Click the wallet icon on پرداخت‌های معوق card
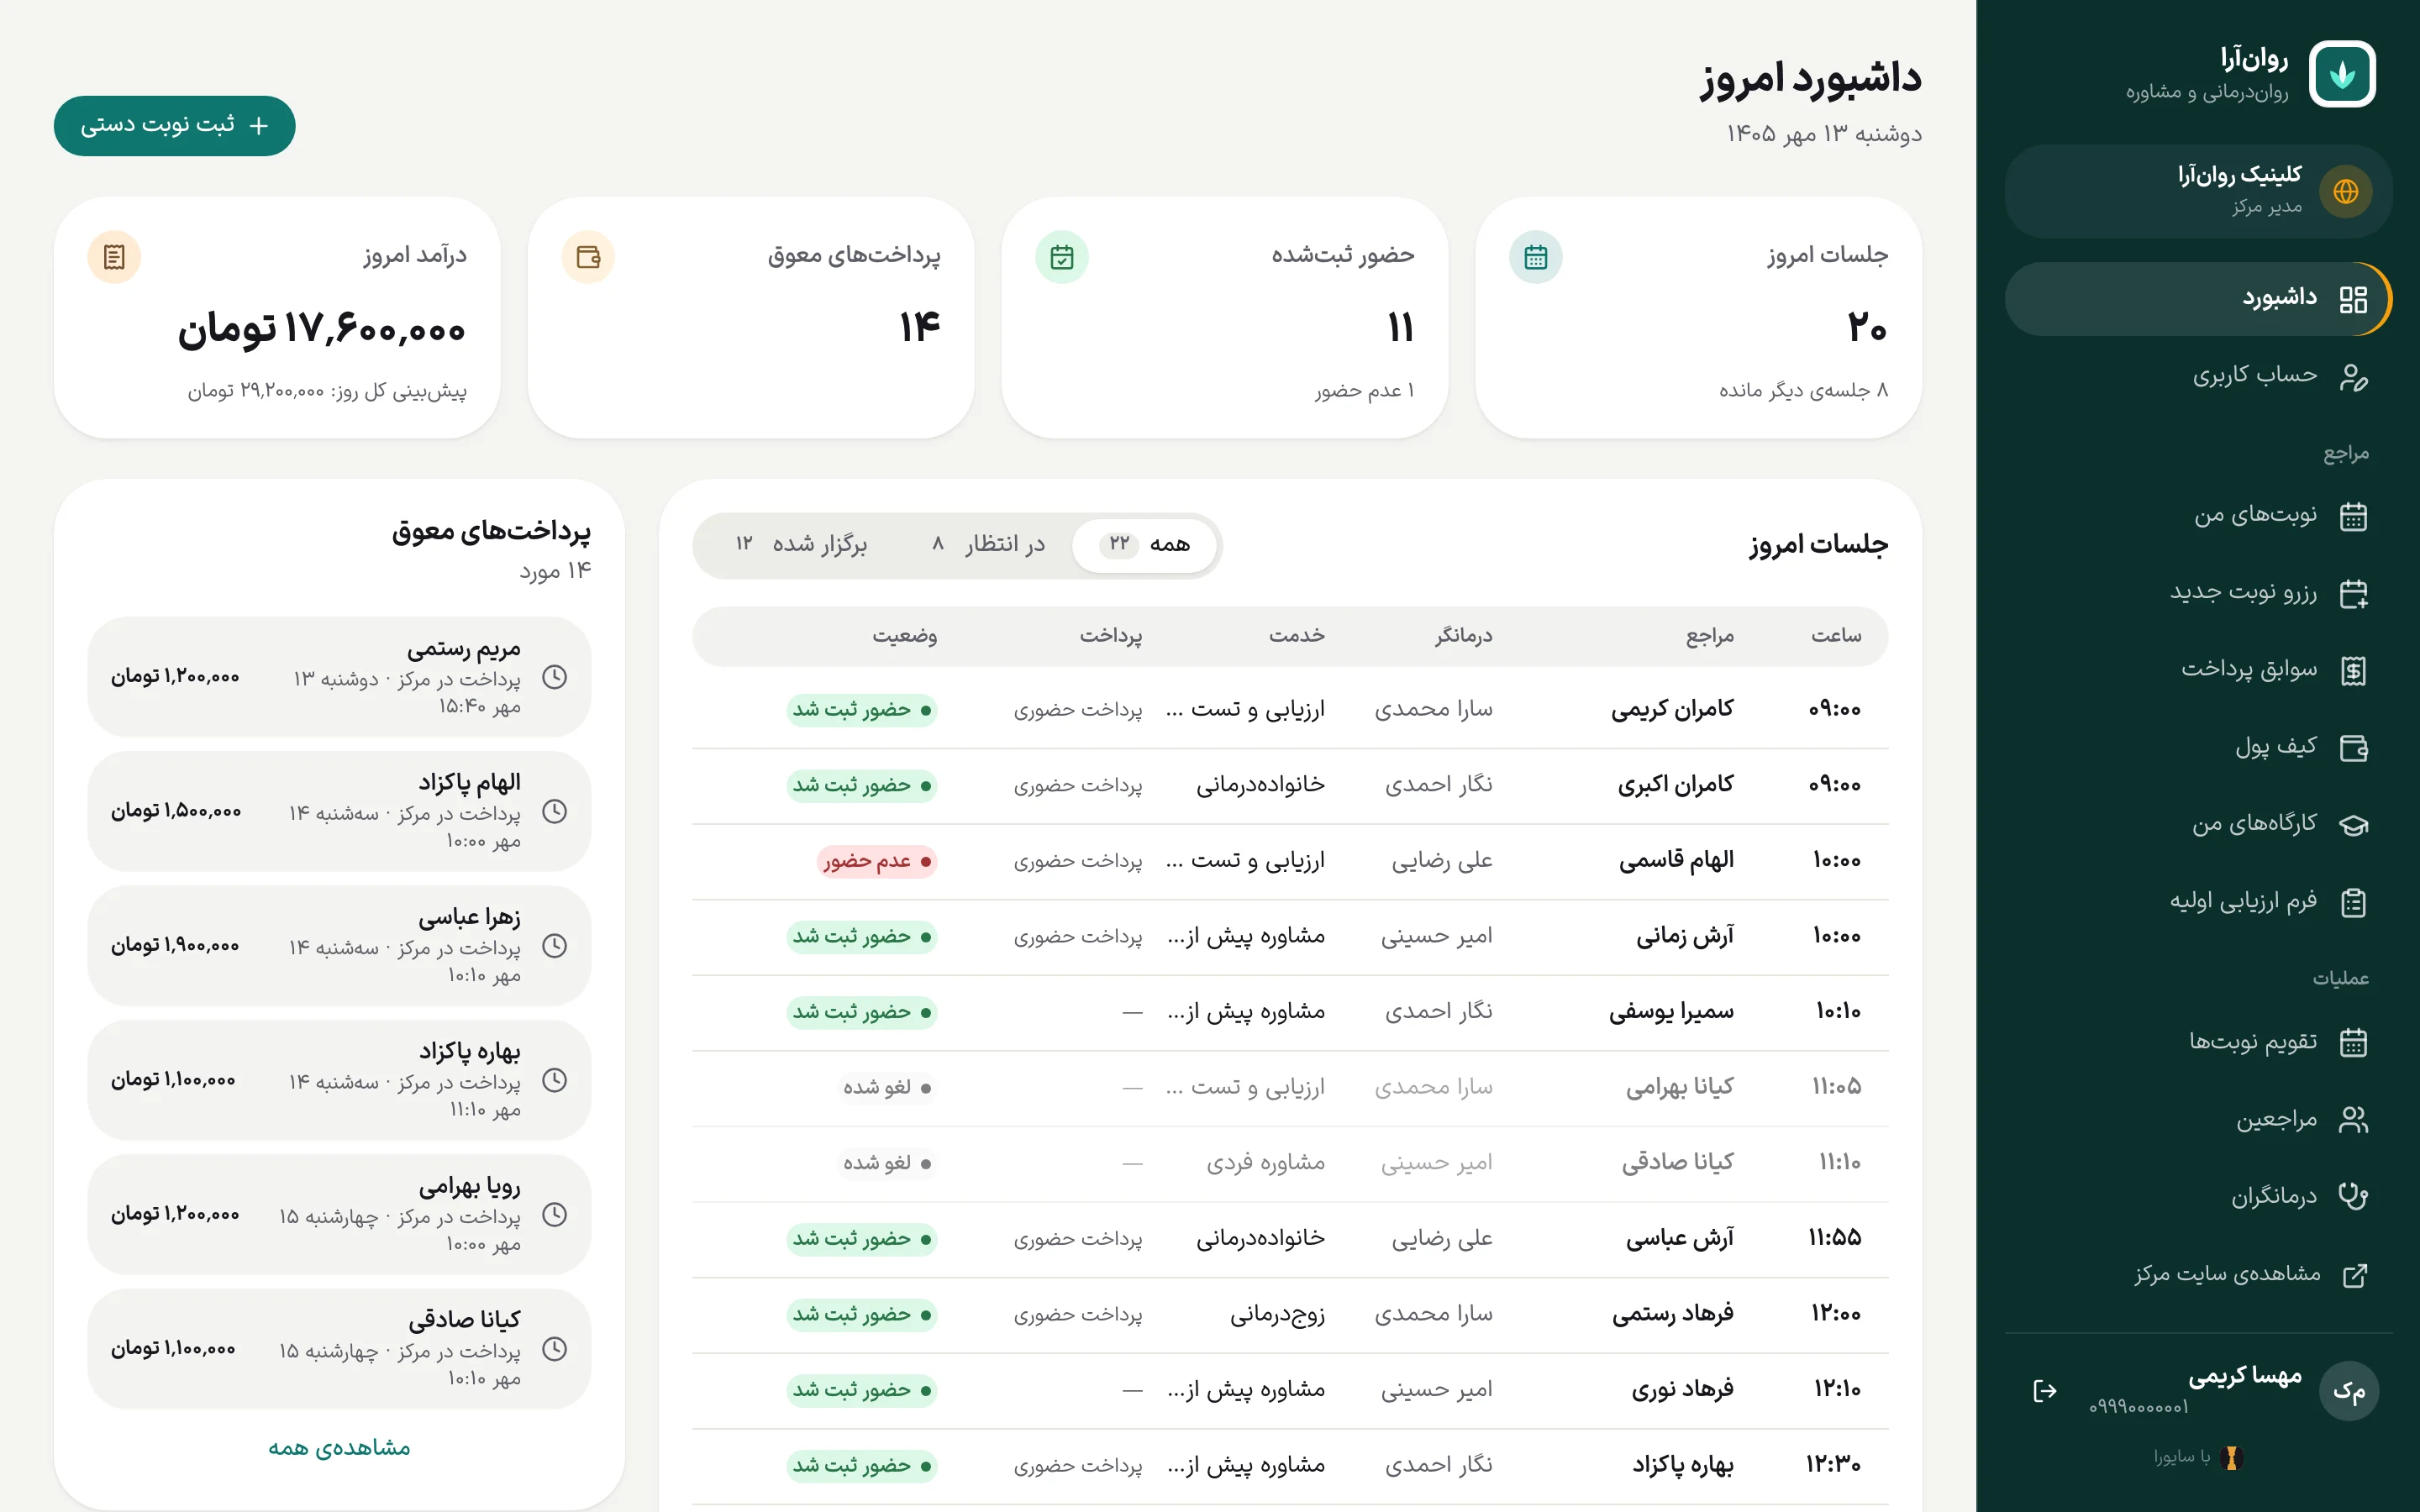Viewport: 2420px width, 1512px height. coord(588,257)
